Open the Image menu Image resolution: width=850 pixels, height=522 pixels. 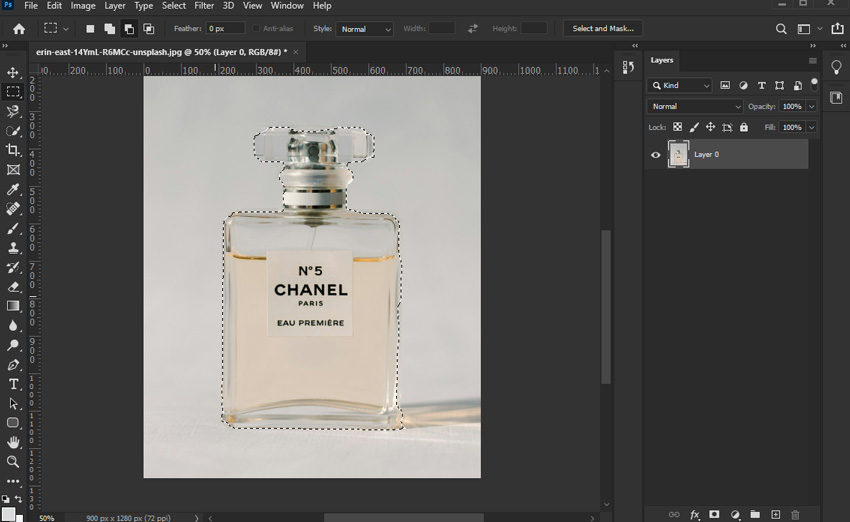(83, 5)
